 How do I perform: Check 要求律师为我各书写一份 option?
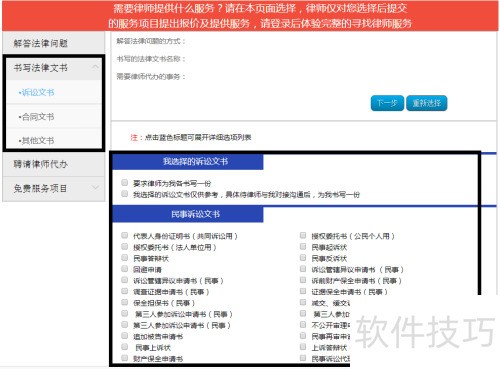pos(125,182)
